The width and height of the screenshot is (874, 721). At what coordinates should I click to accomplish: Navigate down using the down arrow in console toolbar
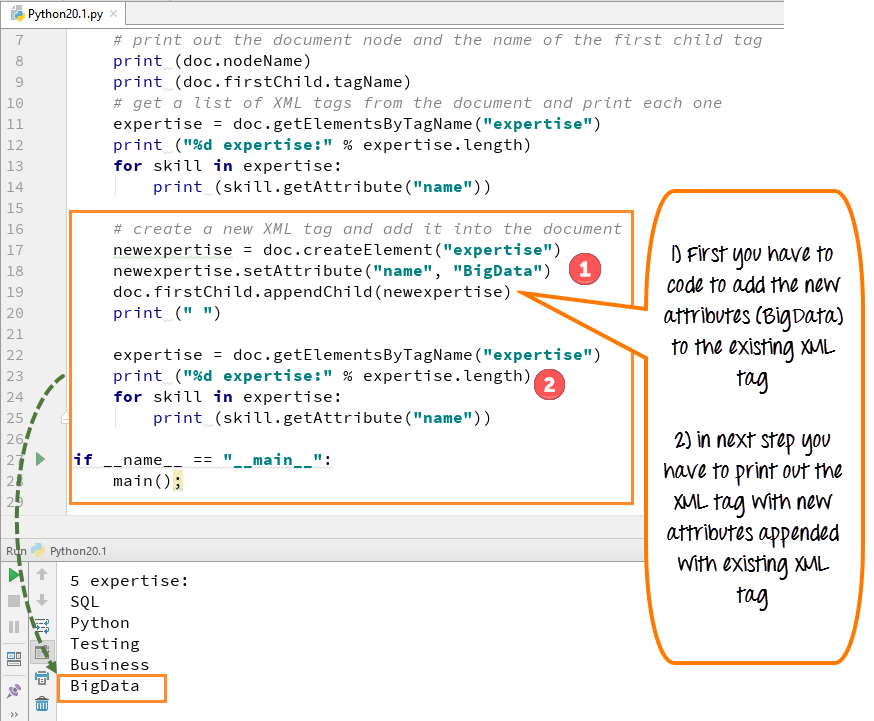(x=41, y=600)
